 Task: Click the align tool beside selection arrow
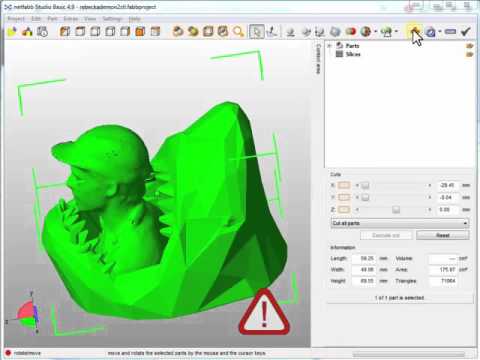[x=272, y=32]
